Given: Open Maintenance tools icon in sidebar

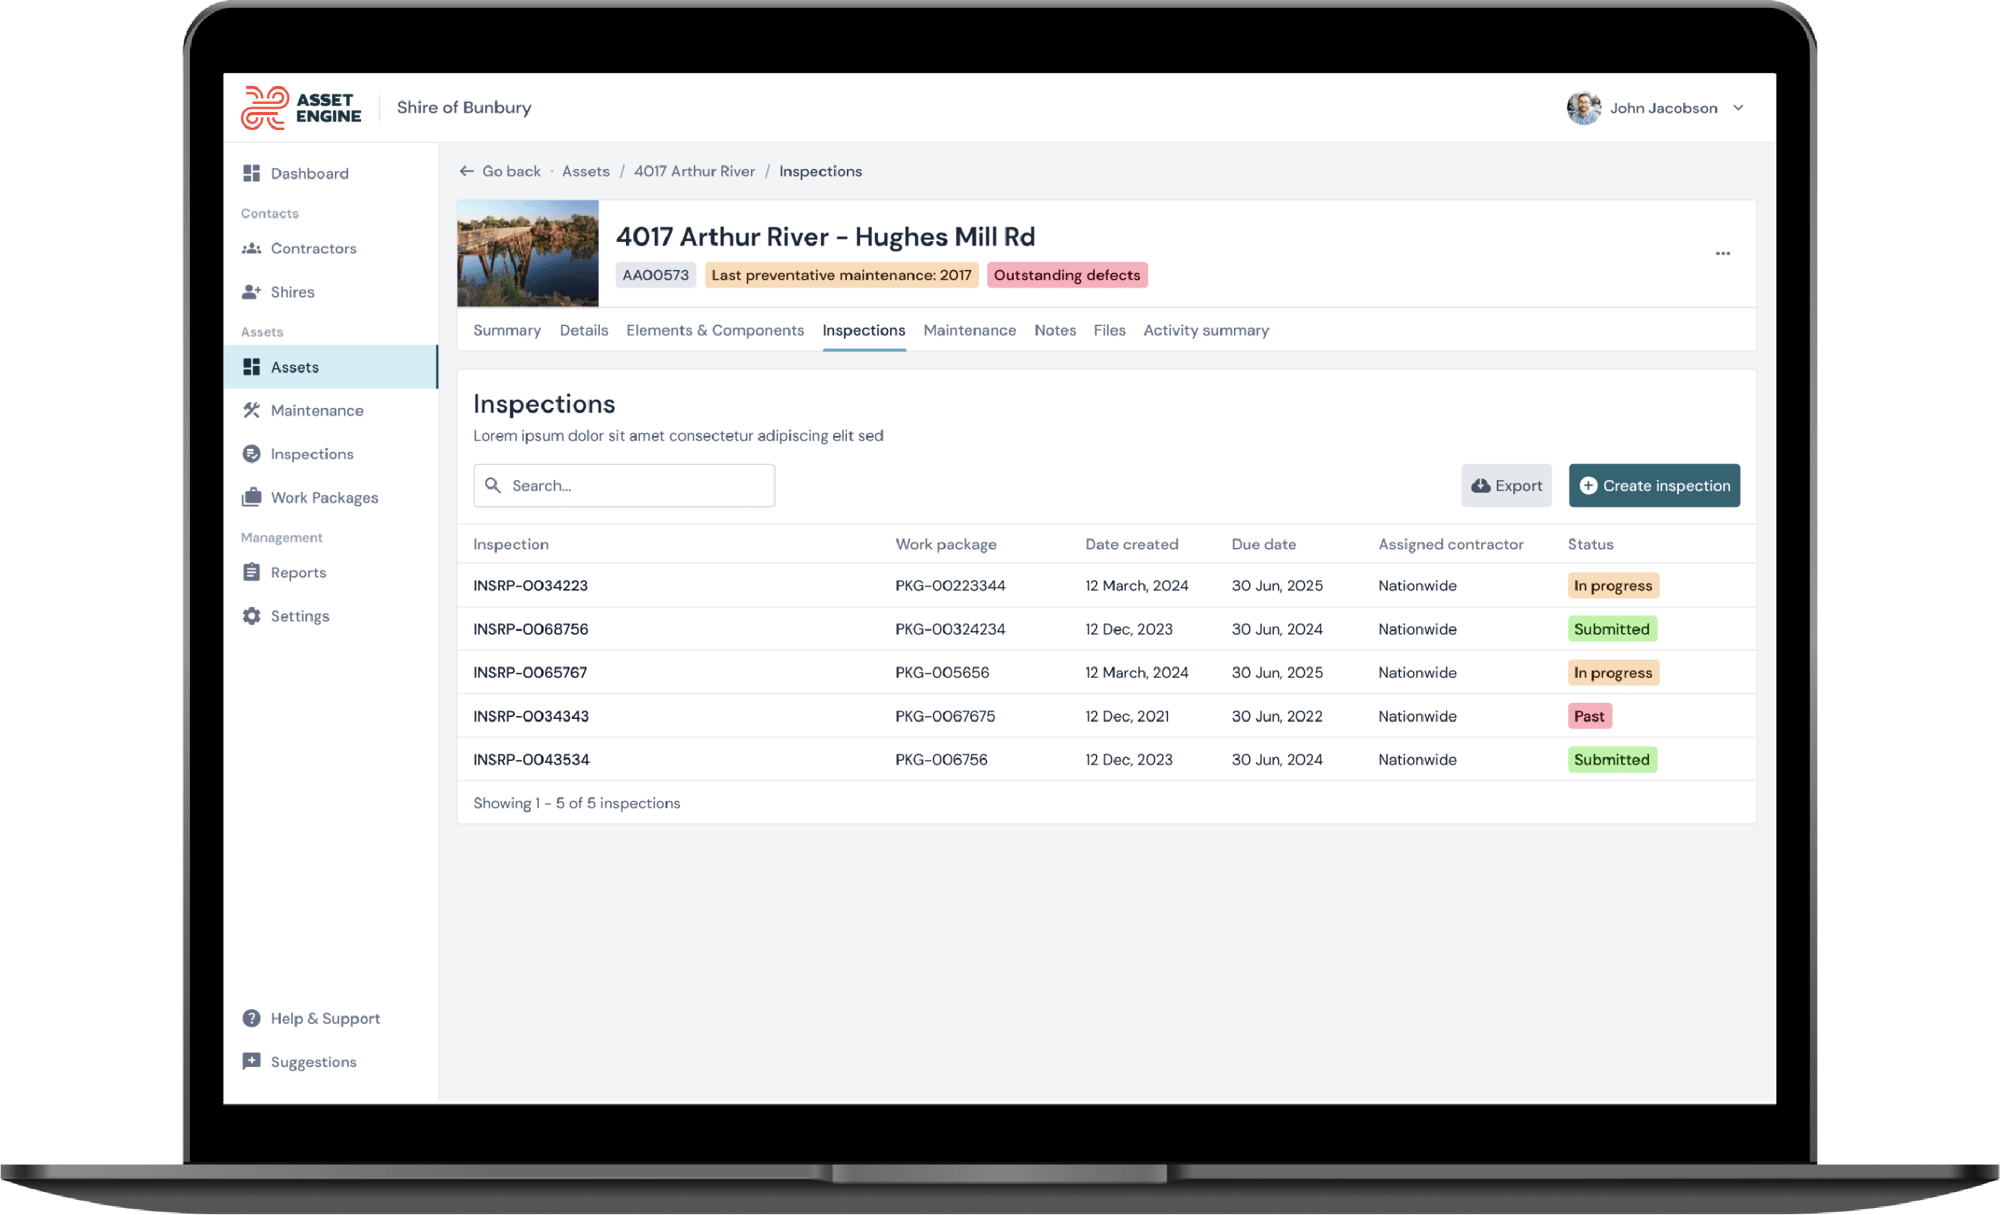Looking at the screenshot, I should (x=251, y=410).
